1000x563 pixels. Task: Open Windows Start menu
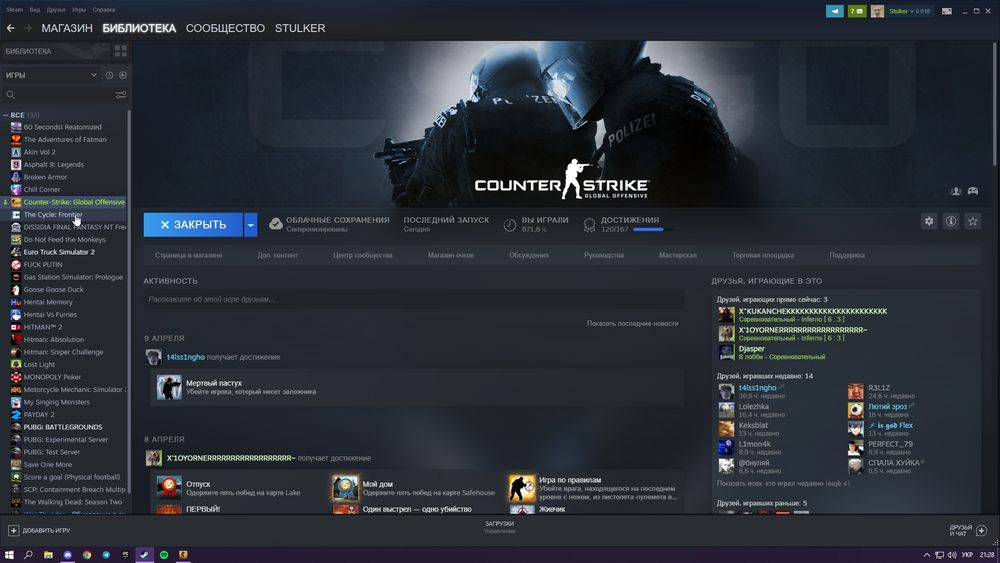[x=9, y=555]
